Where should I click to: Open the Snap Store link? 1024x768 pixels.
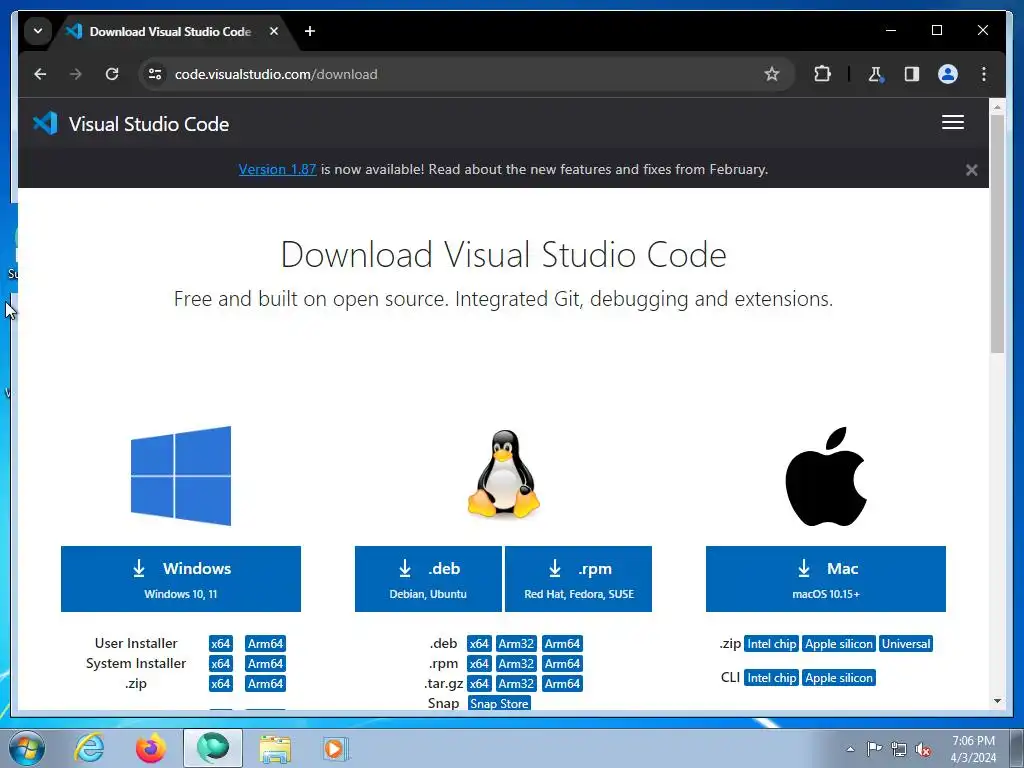(x=499, y=703)
